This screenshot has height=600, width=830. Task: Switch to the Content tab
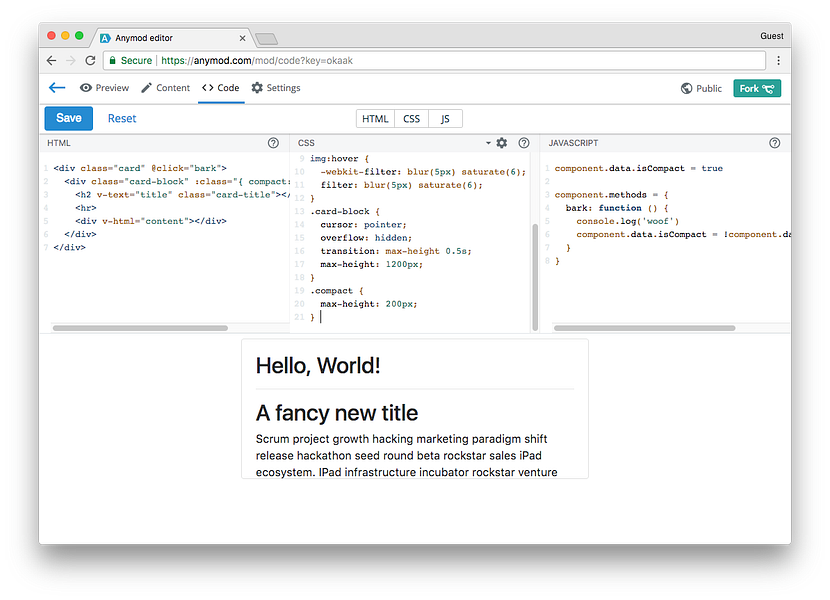[165, 87]
